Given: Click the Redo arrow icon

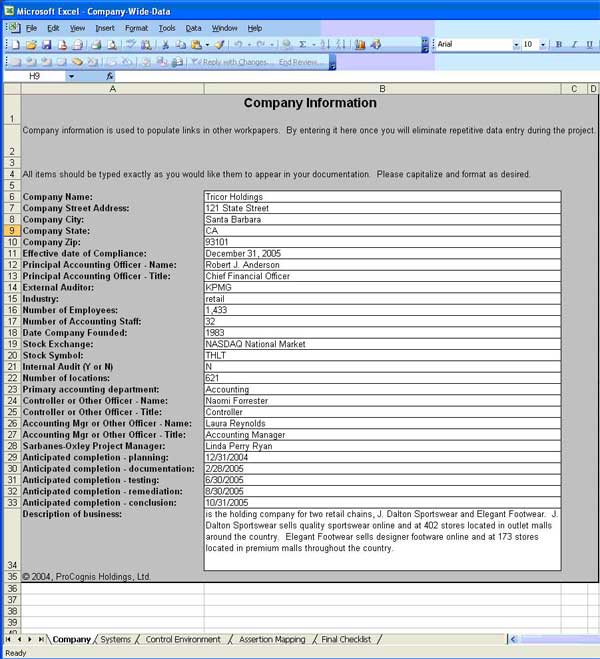Looking at the screenshot, I should coord(261,44).
